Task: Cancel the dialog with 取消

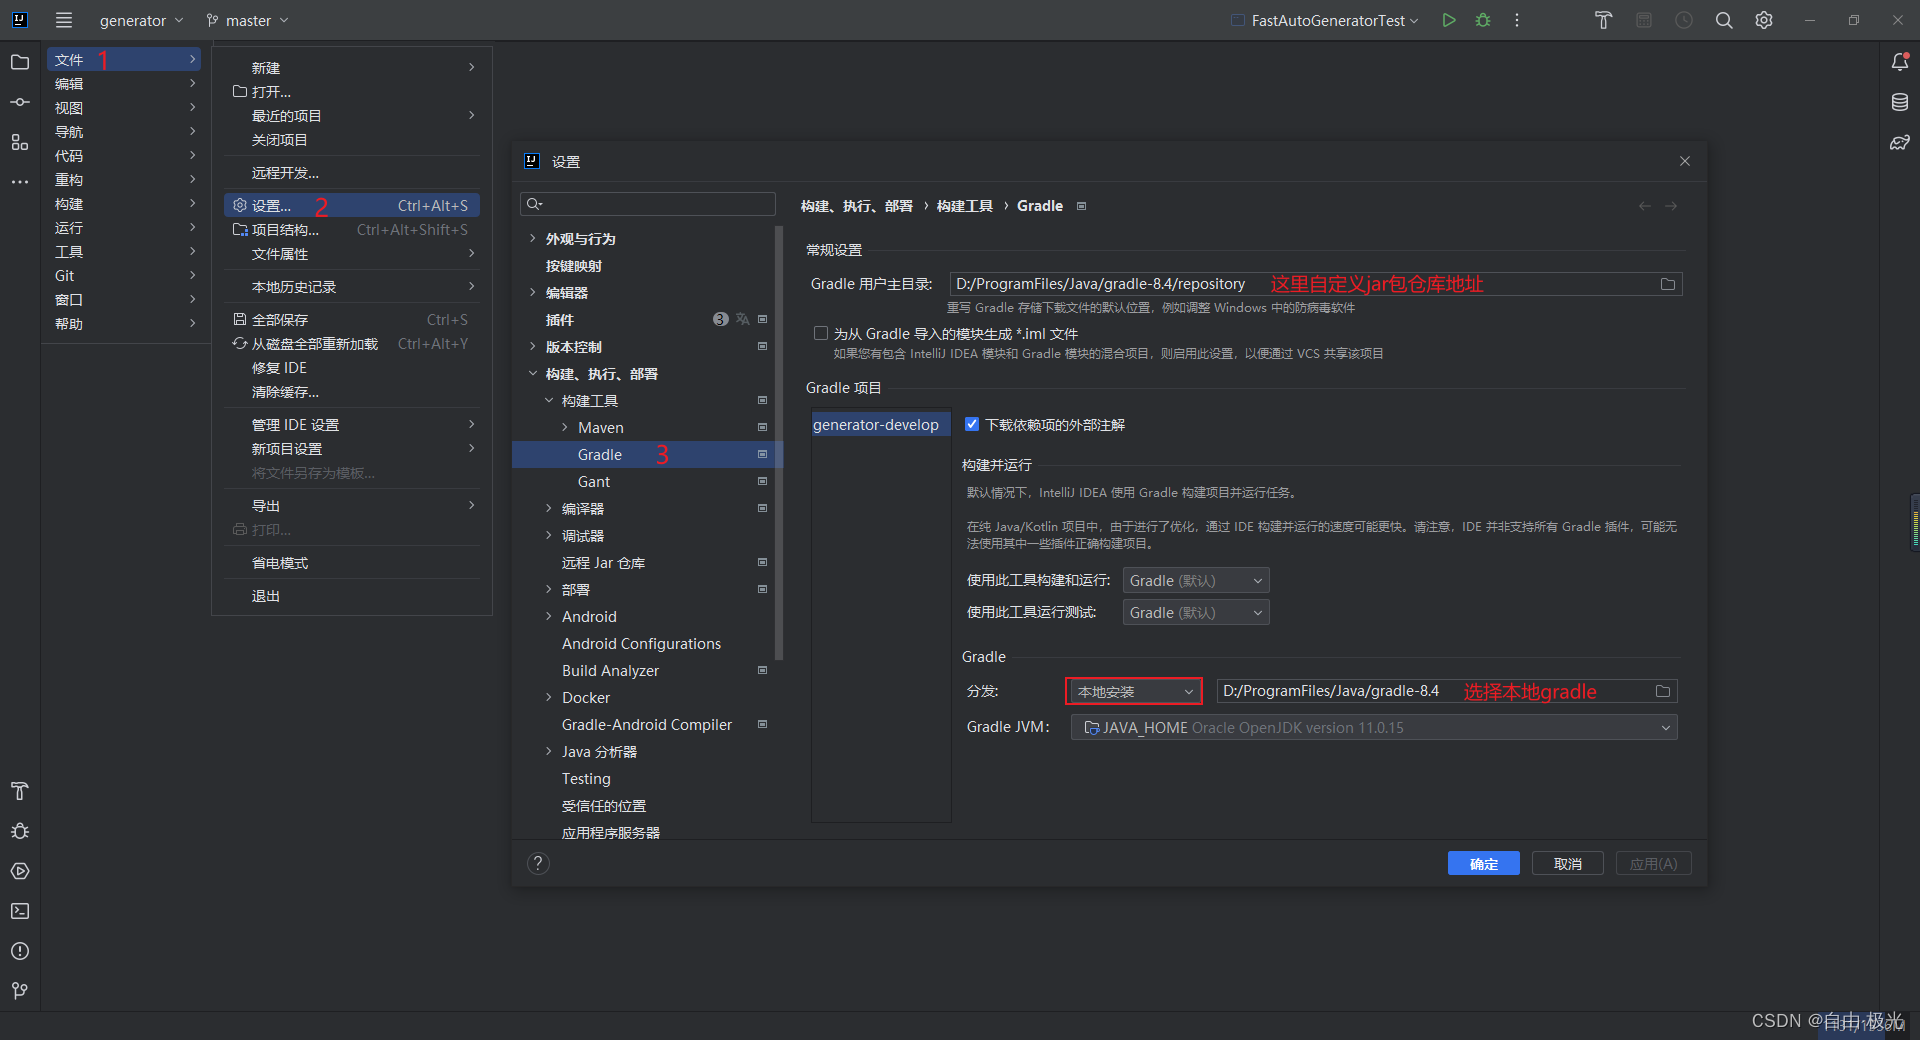Action: 1567,863
